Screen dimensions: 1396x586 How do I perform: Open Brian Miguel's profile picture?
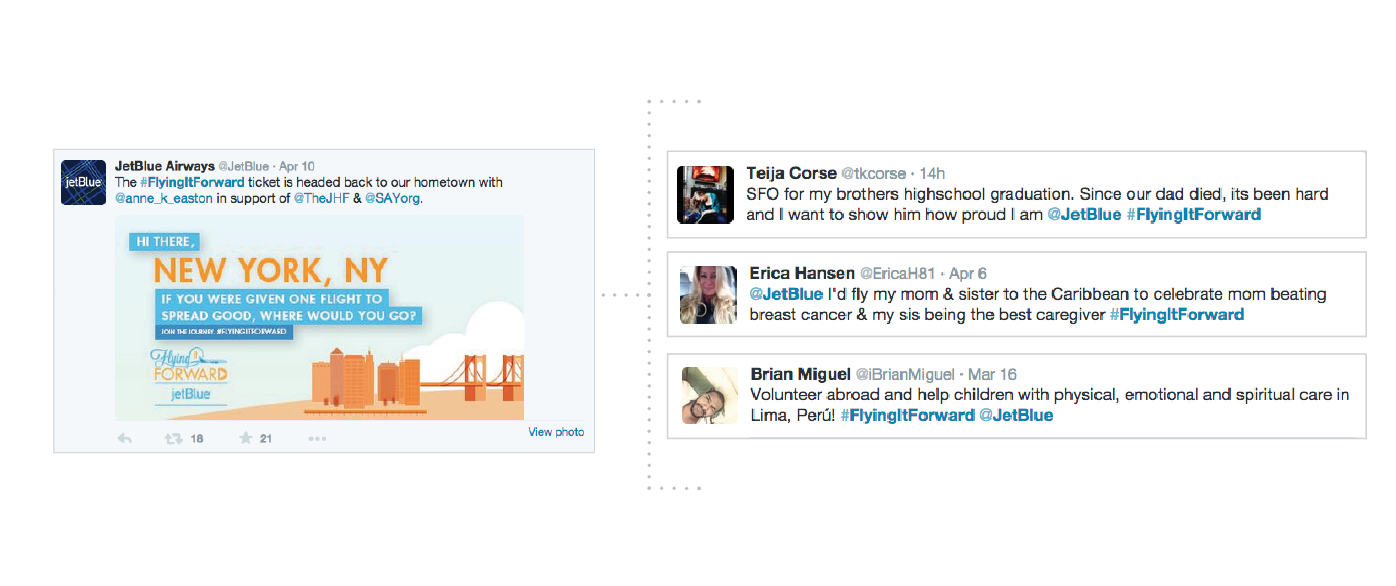pyautogui.click(x=710, y=395)
